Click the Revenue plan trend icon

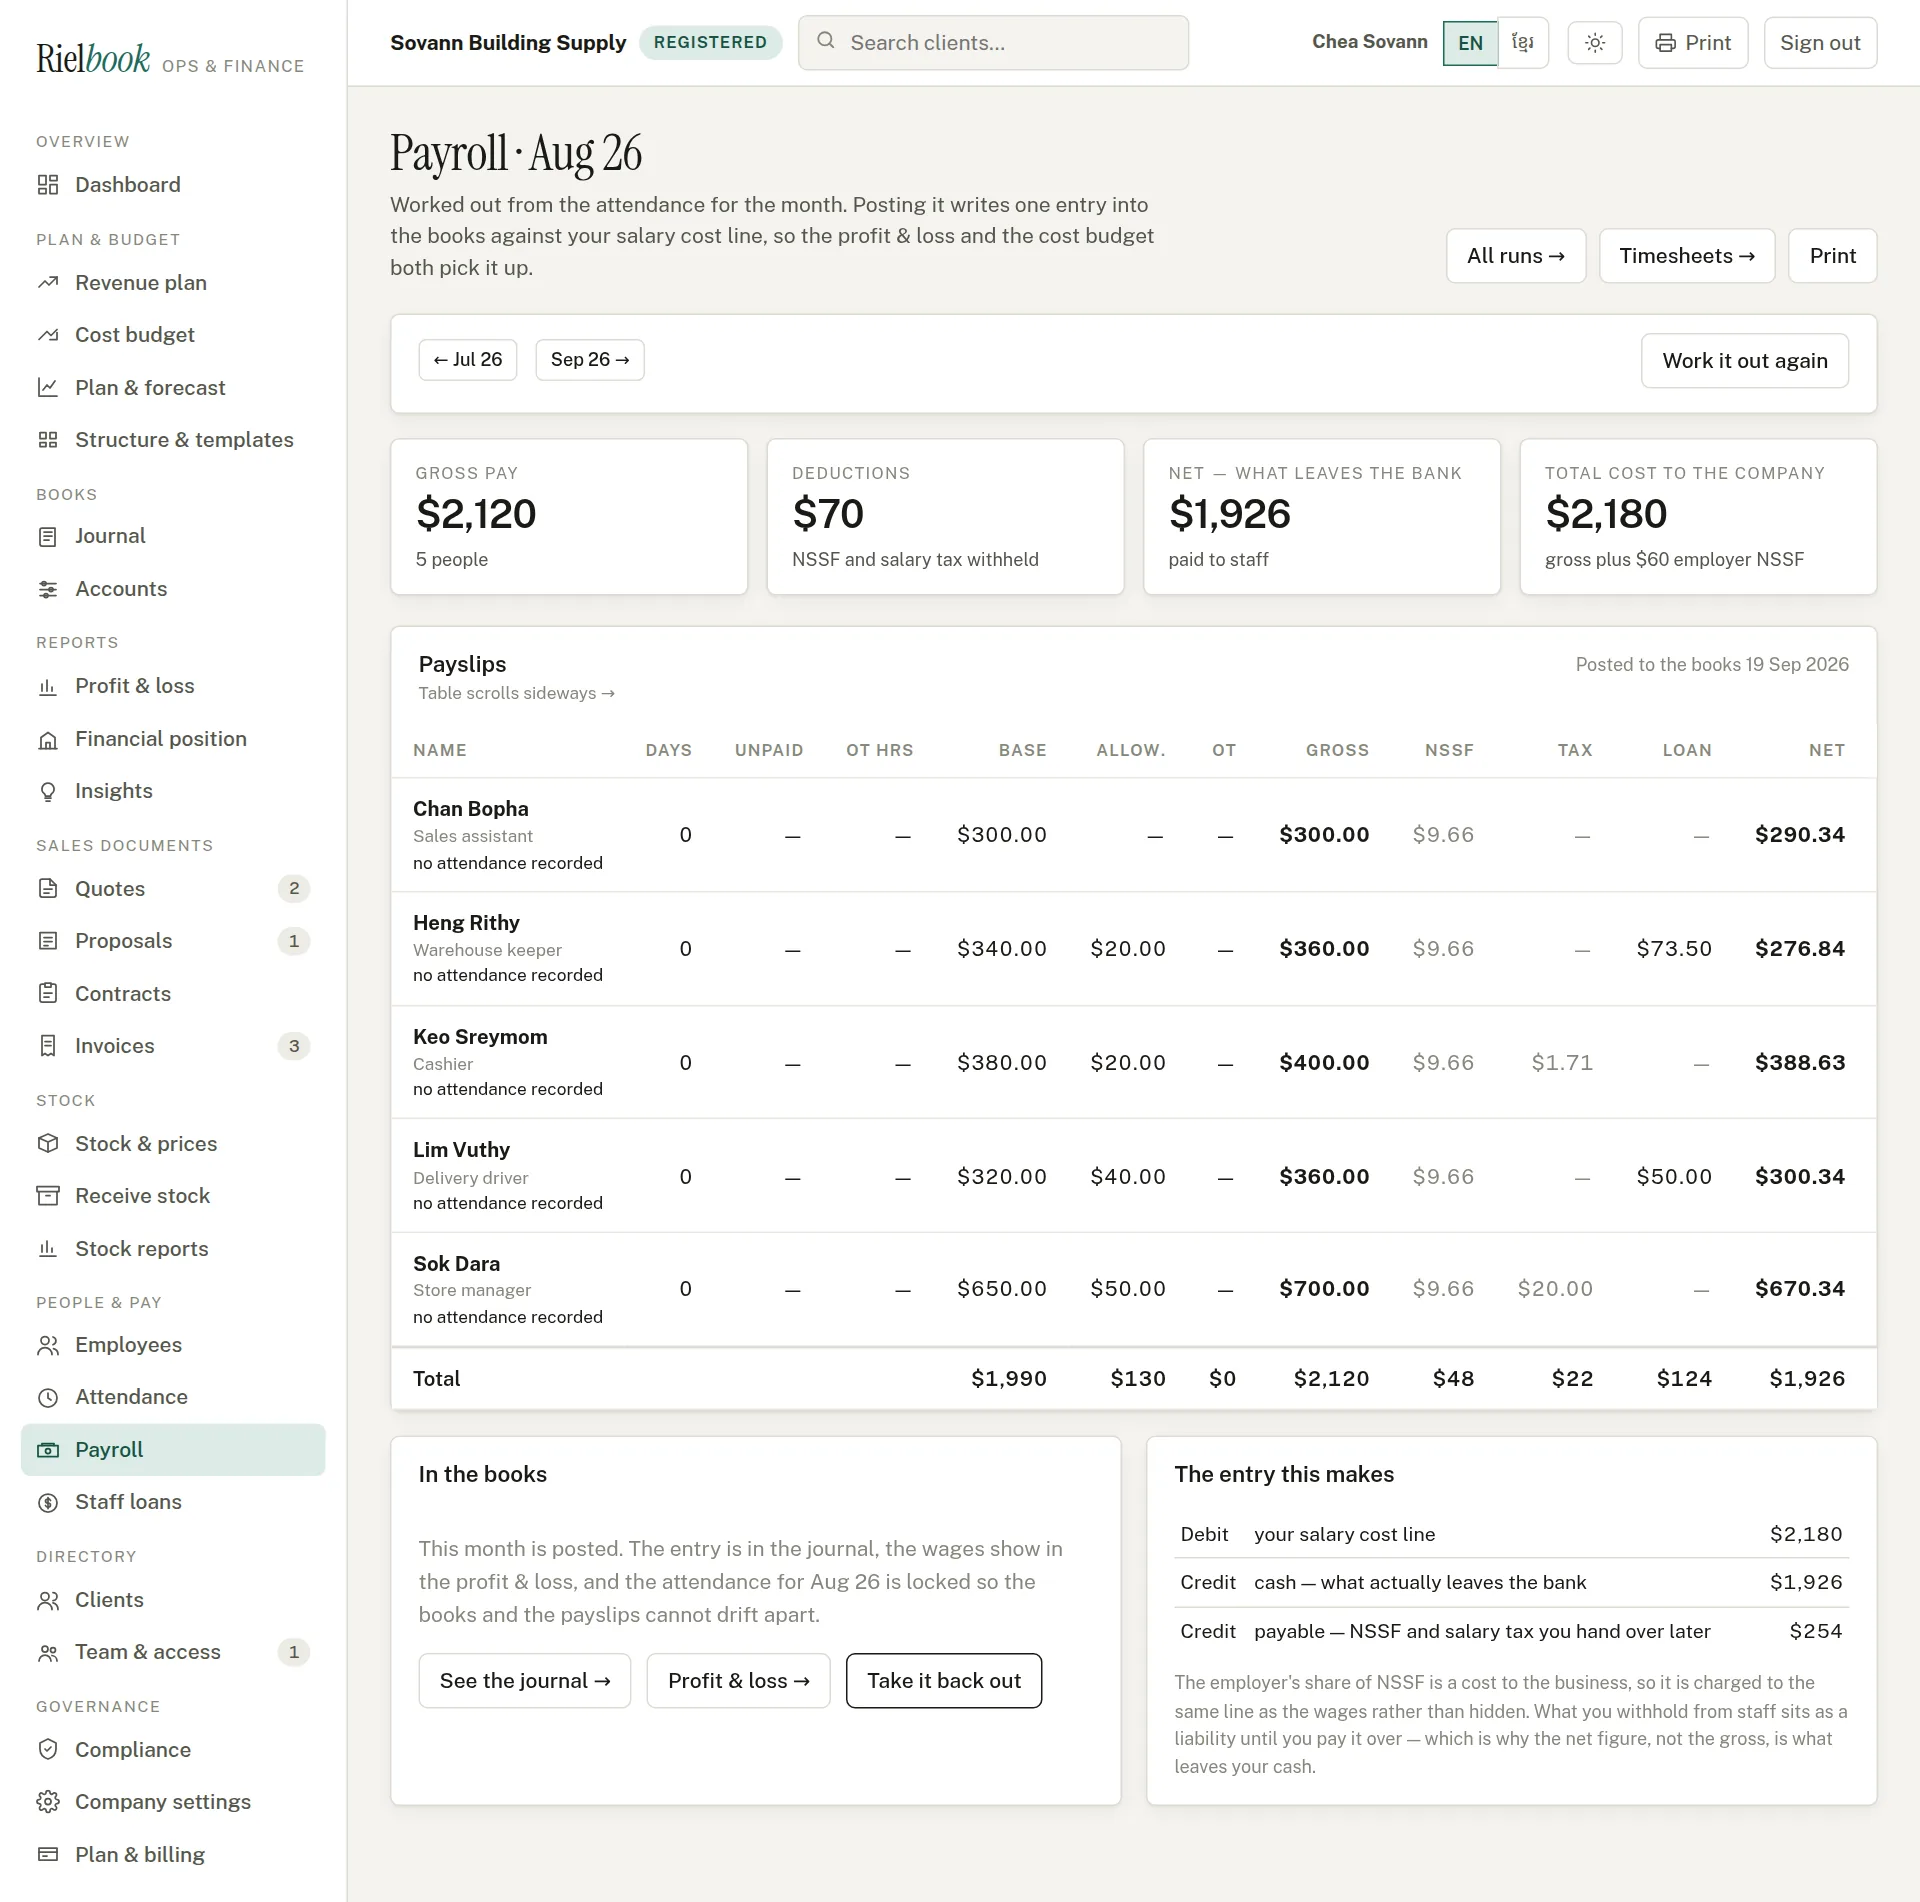[x=48, y=283]
